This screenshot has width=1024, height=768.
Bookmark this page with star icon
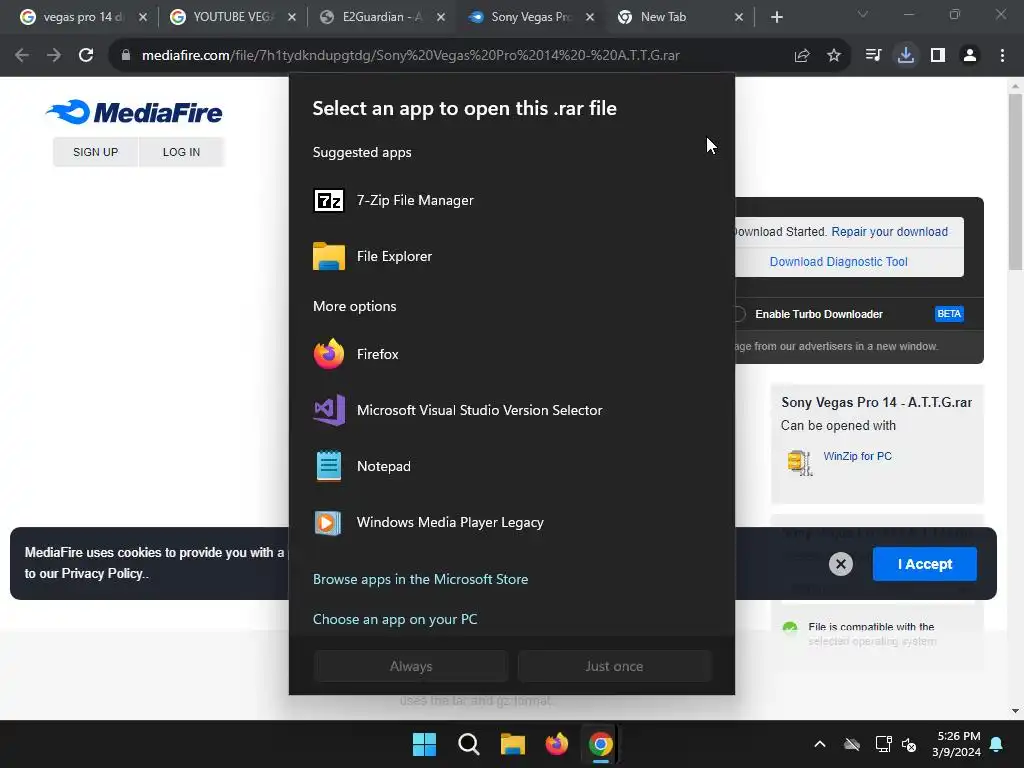click(834, 56)
